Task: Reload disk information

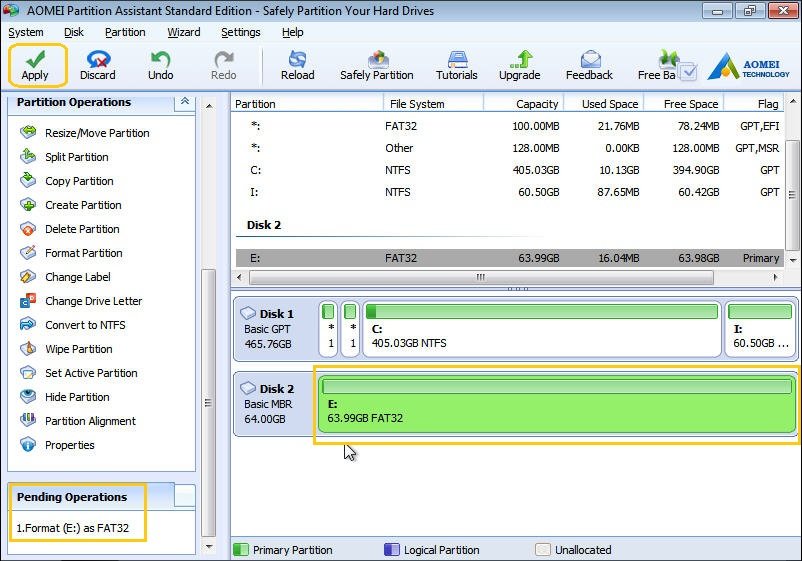Action: [x=298, y=65]
